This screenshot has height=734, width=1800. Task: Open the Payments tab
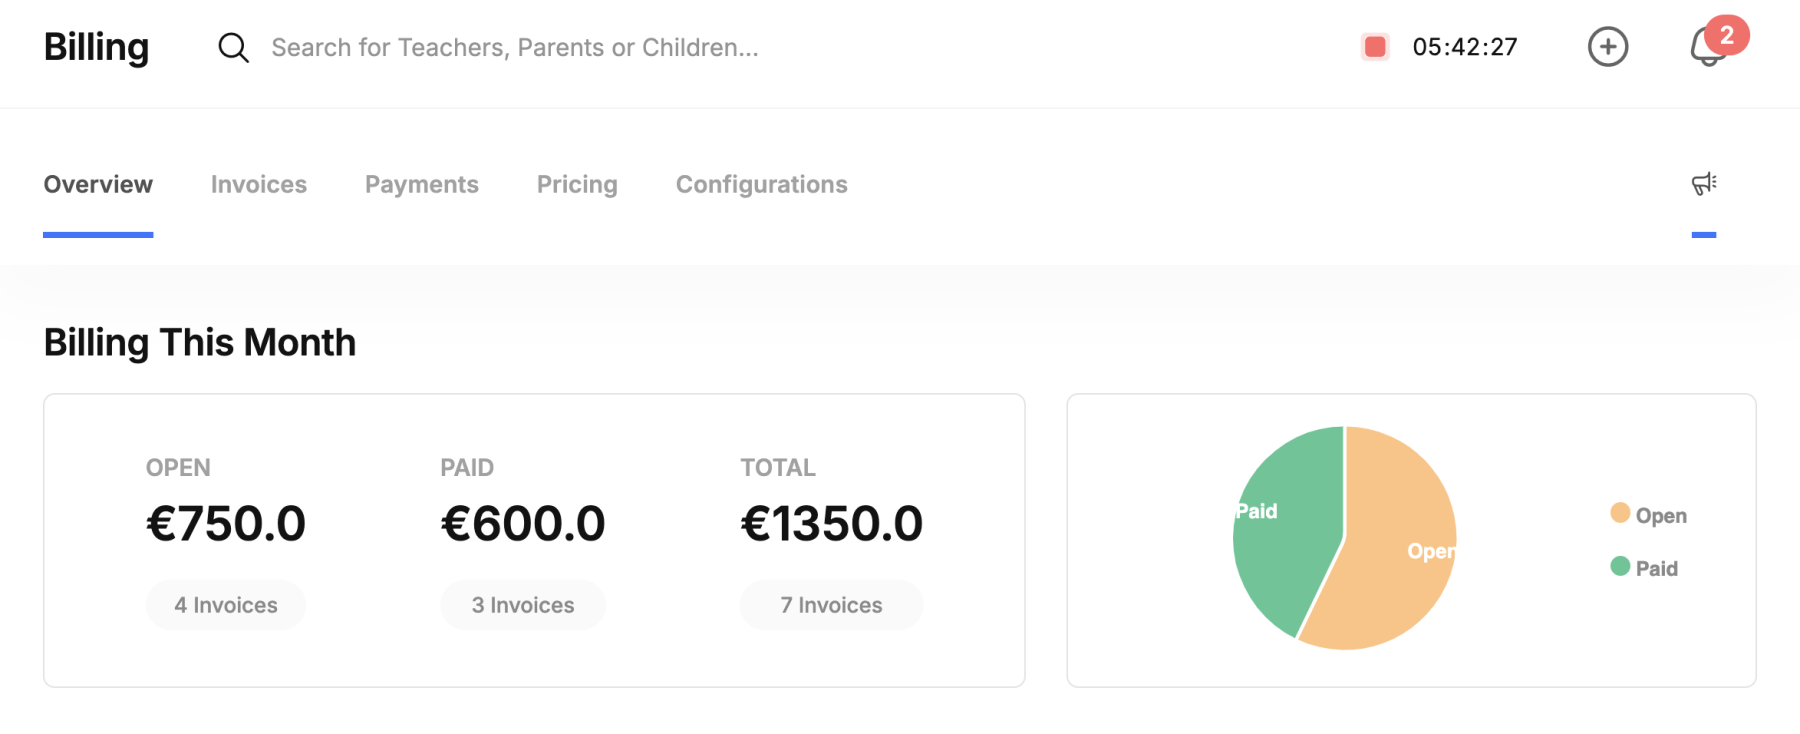[422, 184]
